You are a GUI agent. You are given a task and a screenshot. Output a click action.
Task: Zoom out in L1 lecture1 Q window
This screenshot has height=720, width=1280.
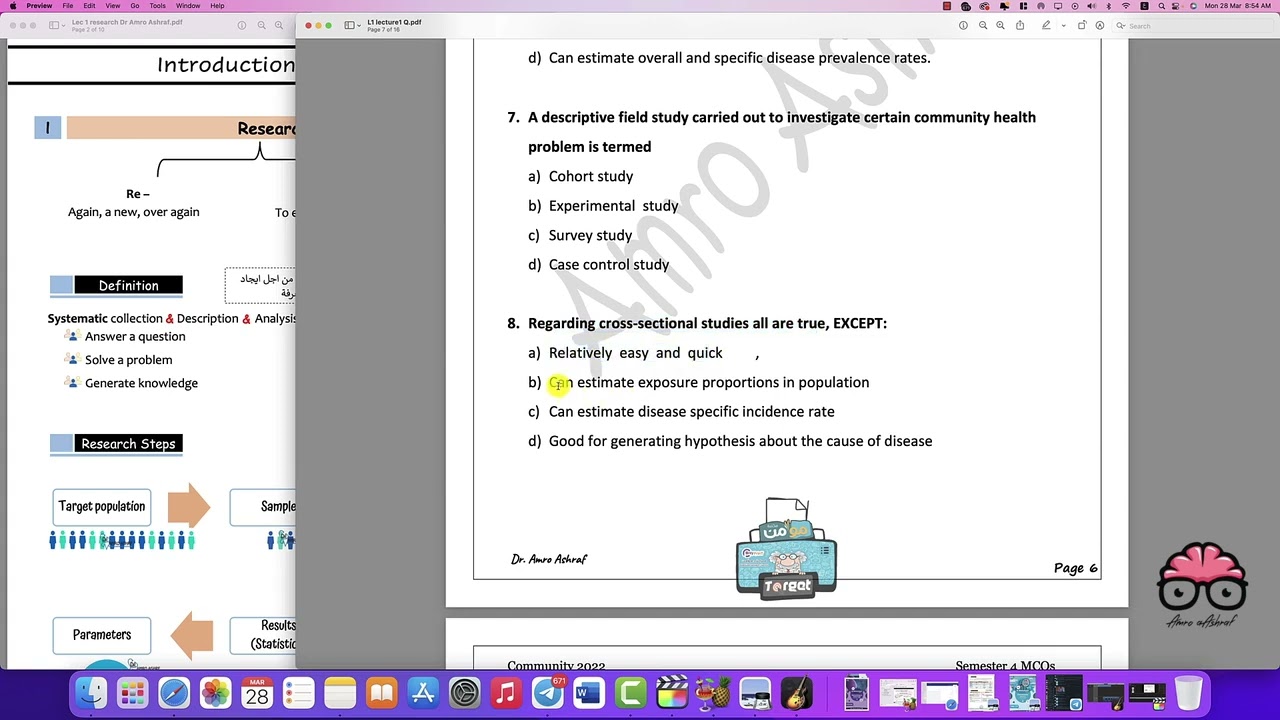click(983, 25)
